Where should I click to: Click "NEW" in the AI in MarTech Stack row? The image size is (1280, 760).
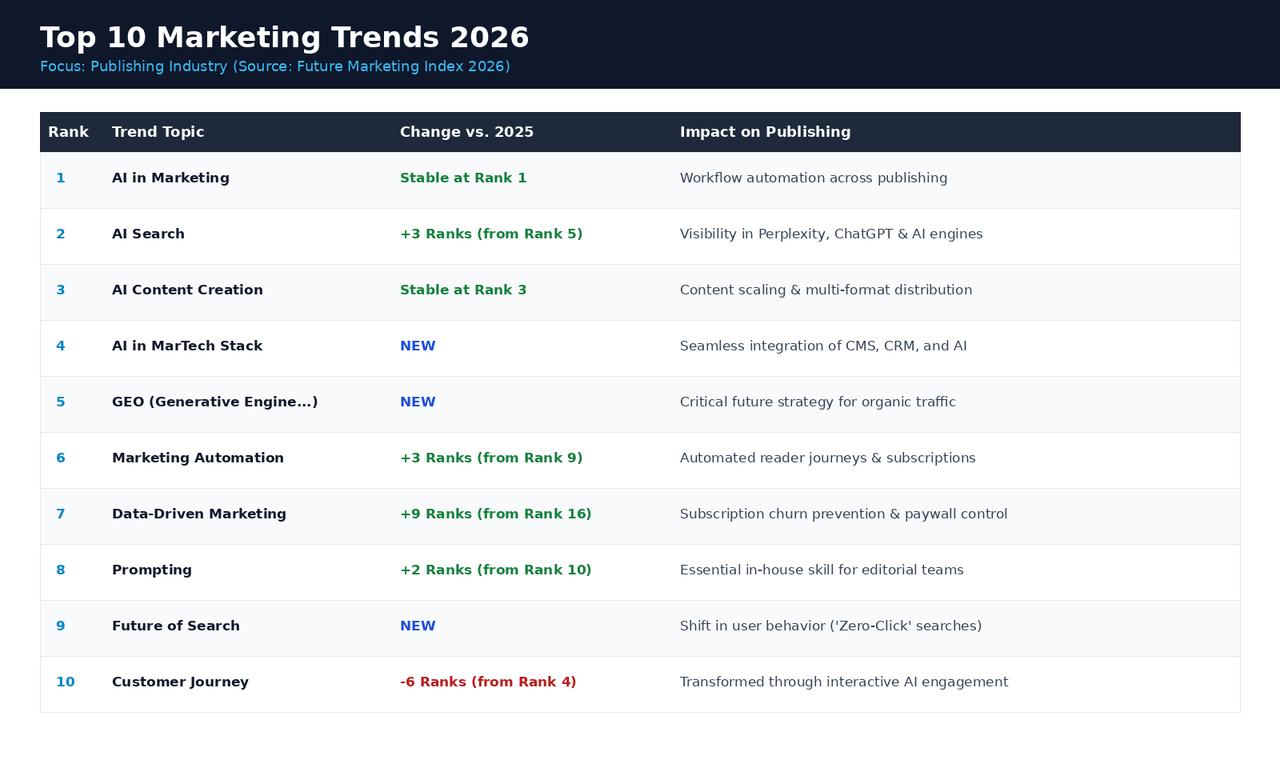[x=418, y=346]
